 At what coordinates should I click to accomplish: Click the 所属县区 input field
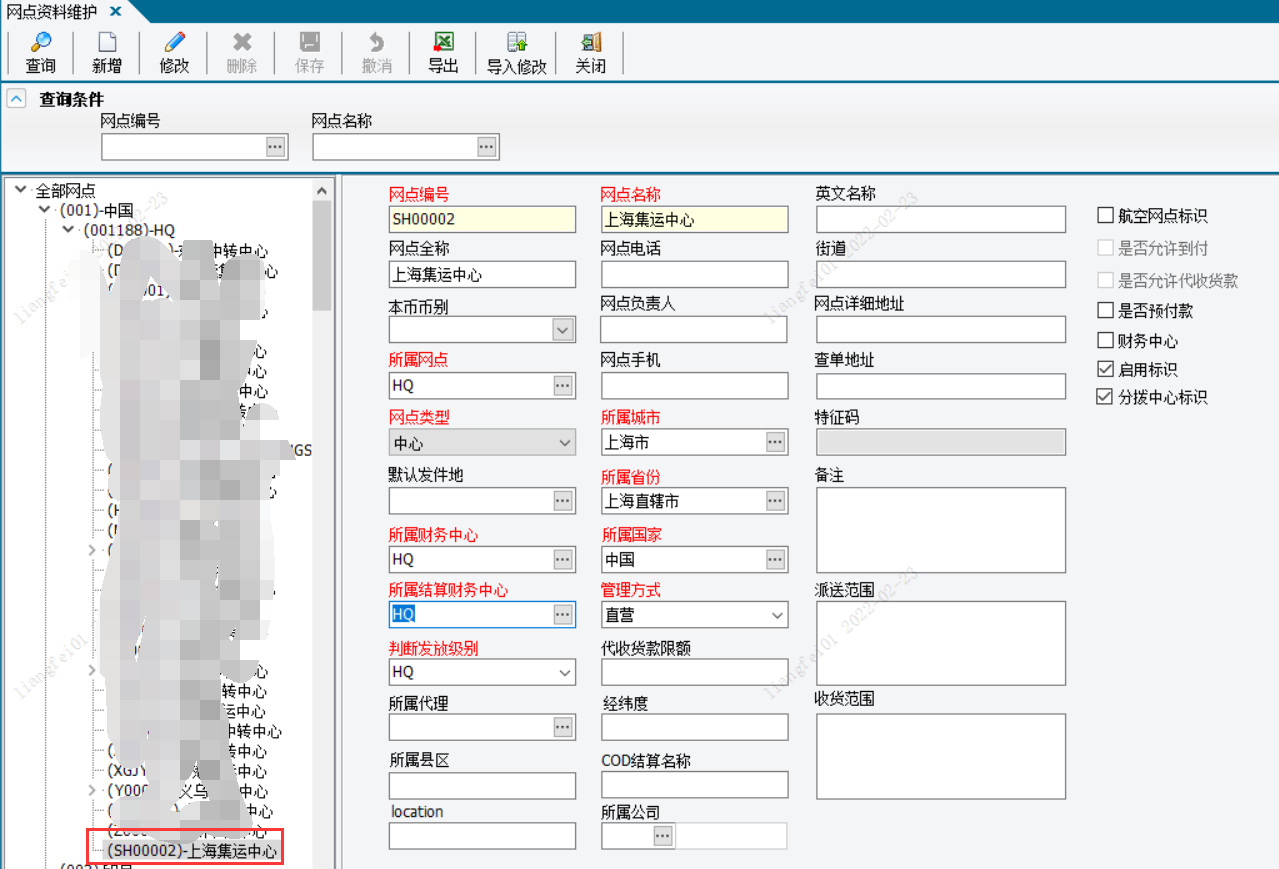482,785
